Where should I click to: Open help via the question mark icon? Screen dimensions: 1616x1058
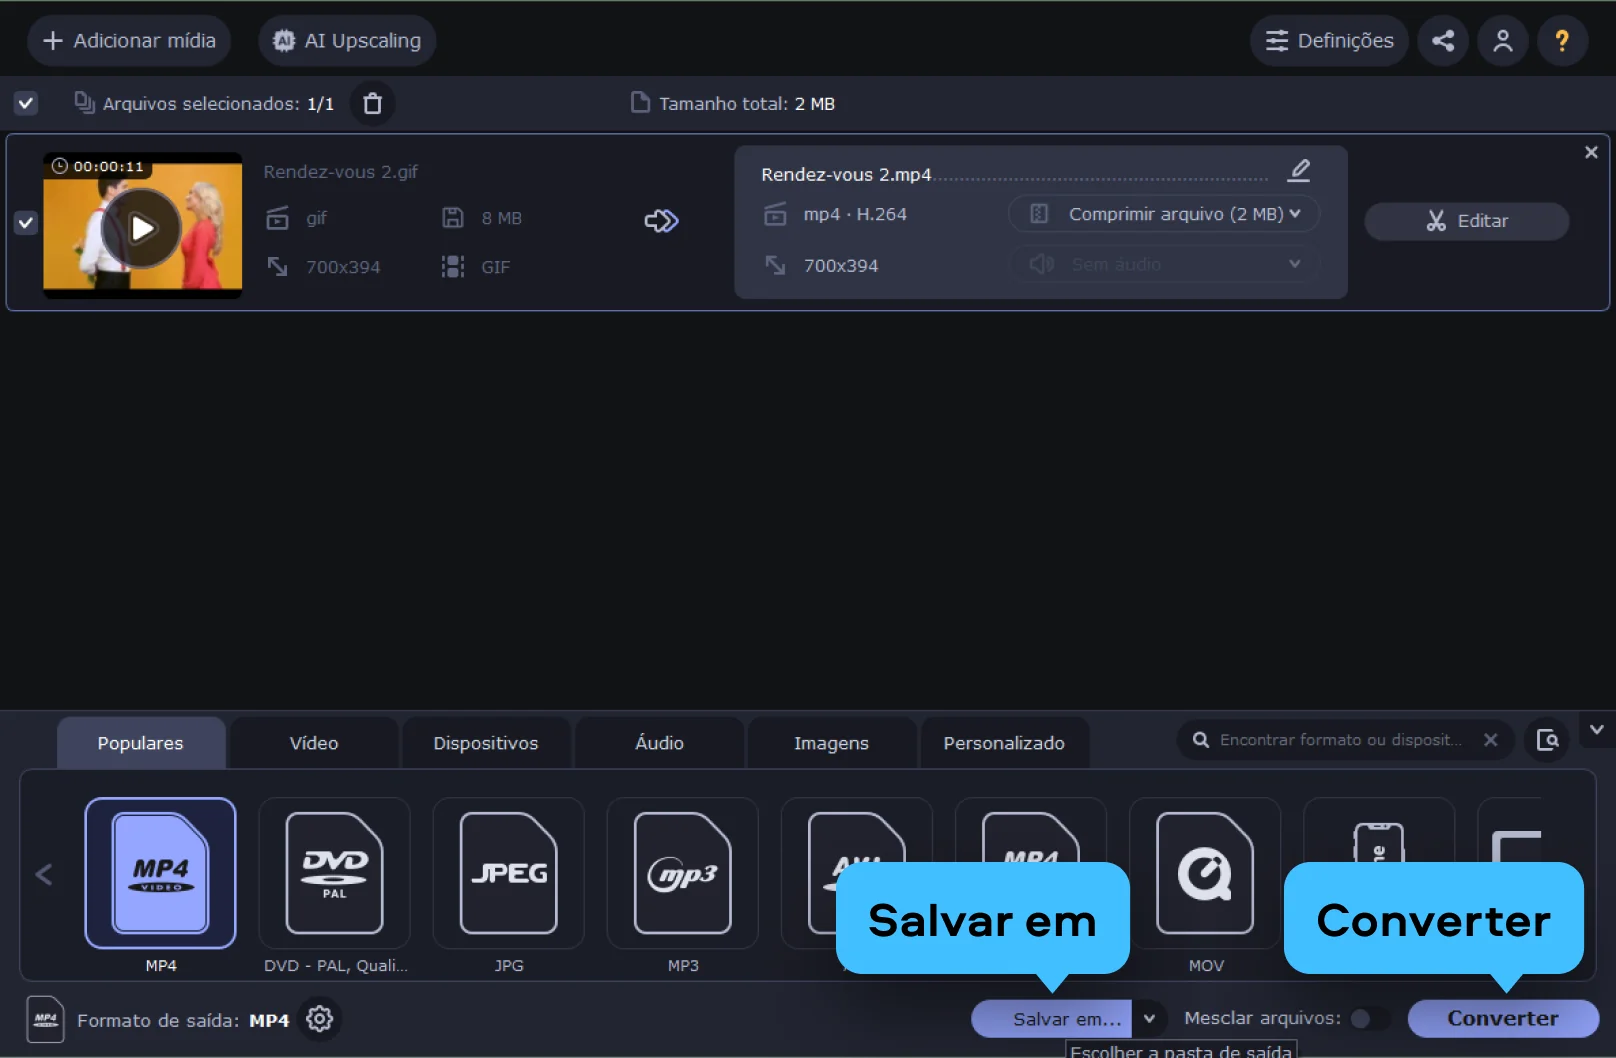[1561, 41]
